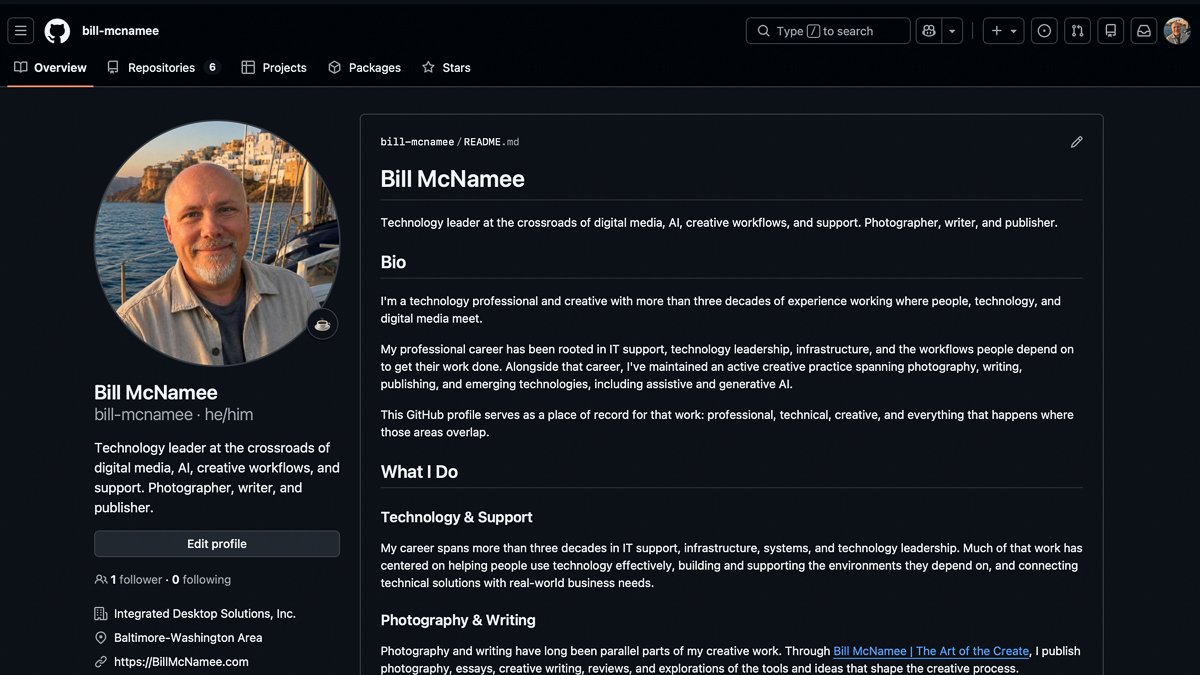Screen dimensions: 1200x675
Task: Open the 0 following link
Action: 201,580
